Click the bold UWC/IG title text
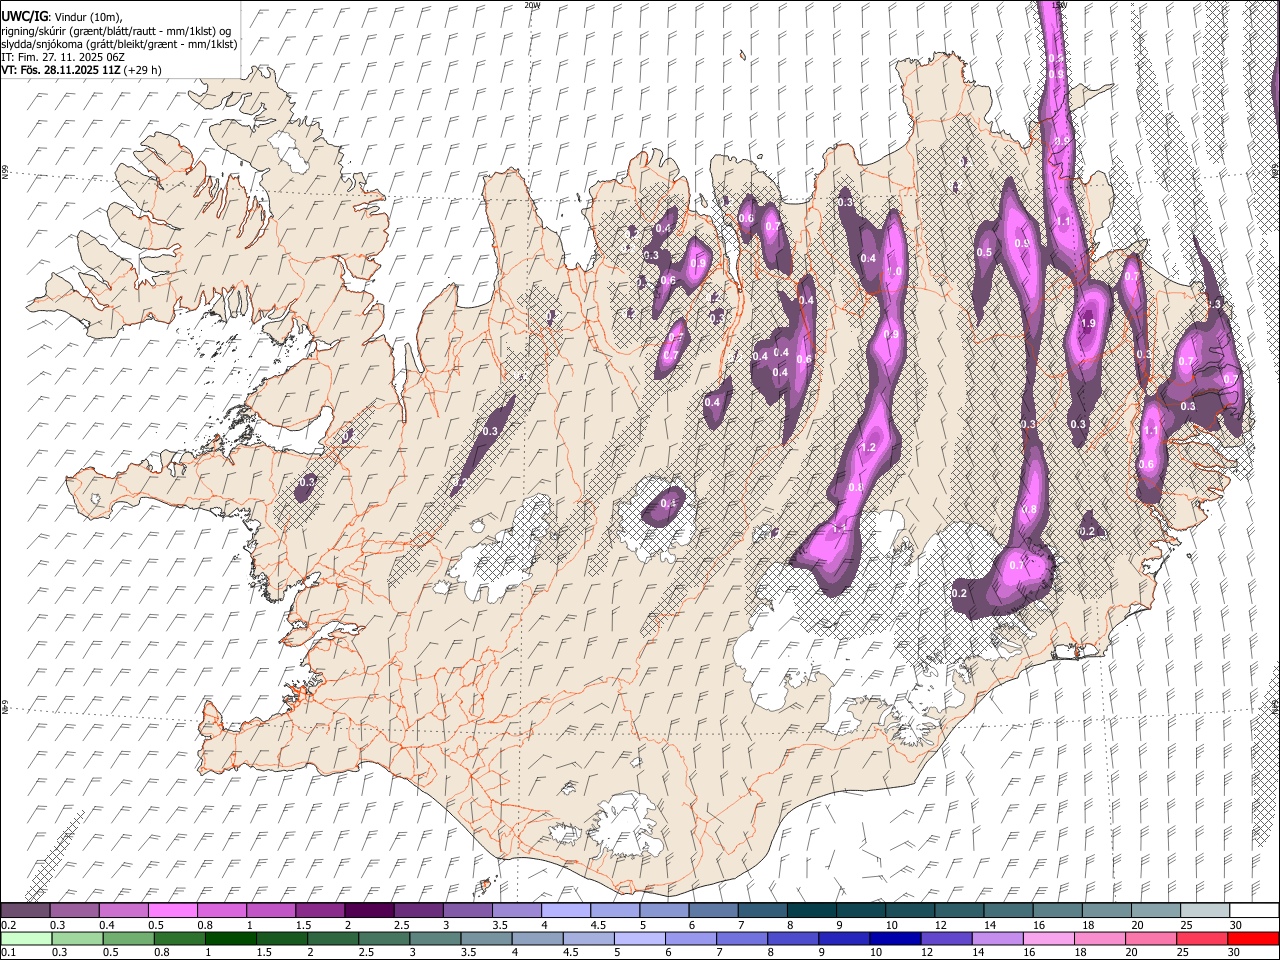1280x960 pixels. [24, 17]
